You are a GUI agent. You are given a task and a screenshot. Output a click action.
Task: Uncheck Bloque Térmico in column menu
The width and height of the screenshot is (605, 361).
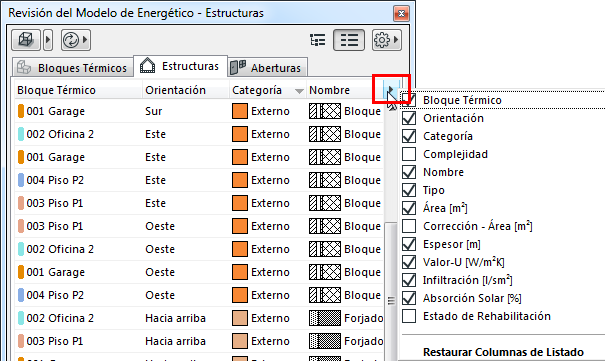[409, 100]
